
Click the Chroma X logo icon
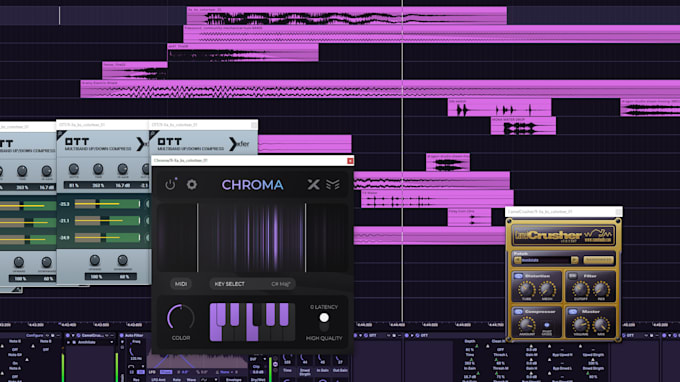pyautogui.click(x=313, y=184)
